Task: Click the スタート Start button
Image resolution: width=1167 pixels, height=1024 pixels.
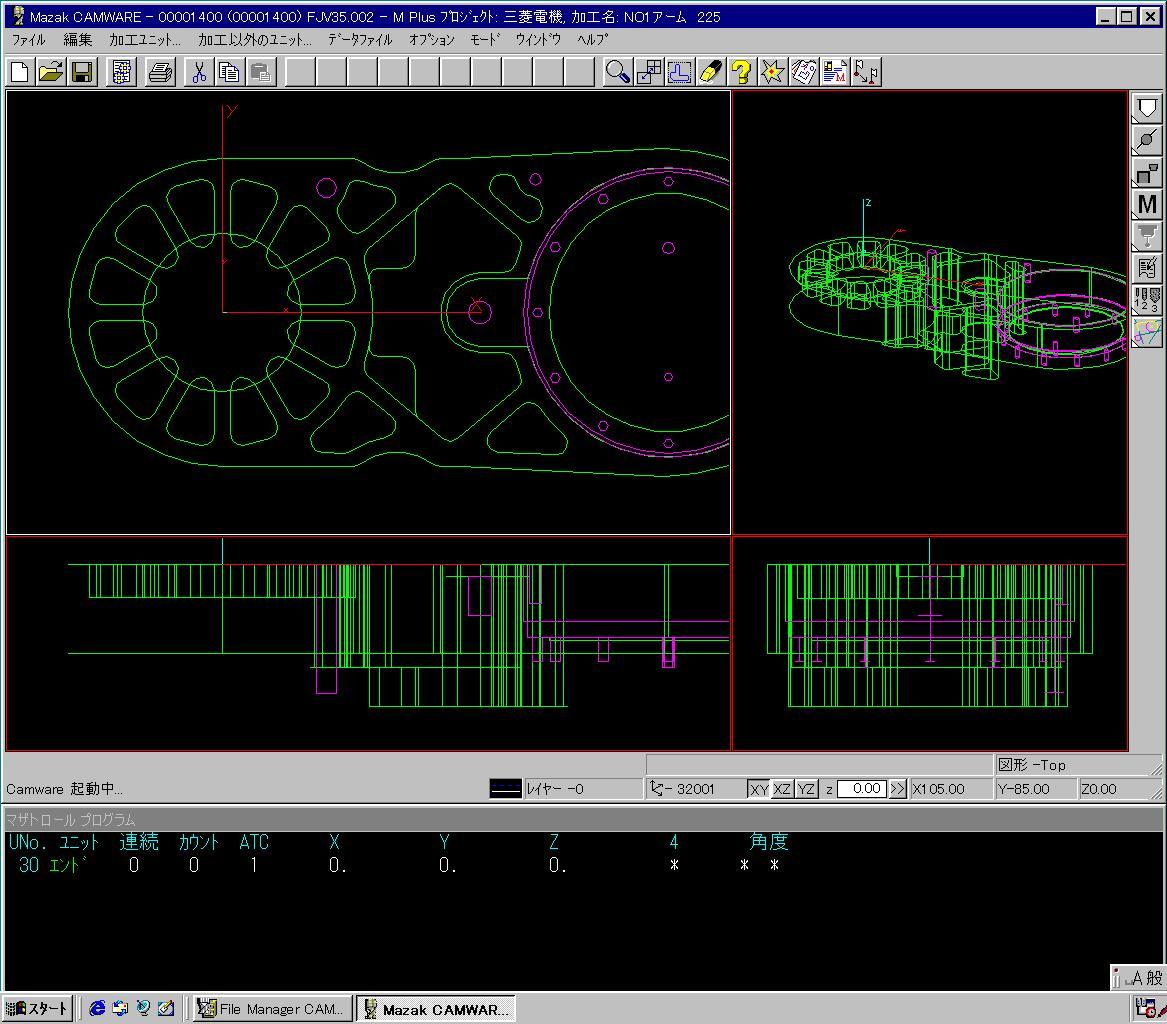Action: [x=38, y=1009]
